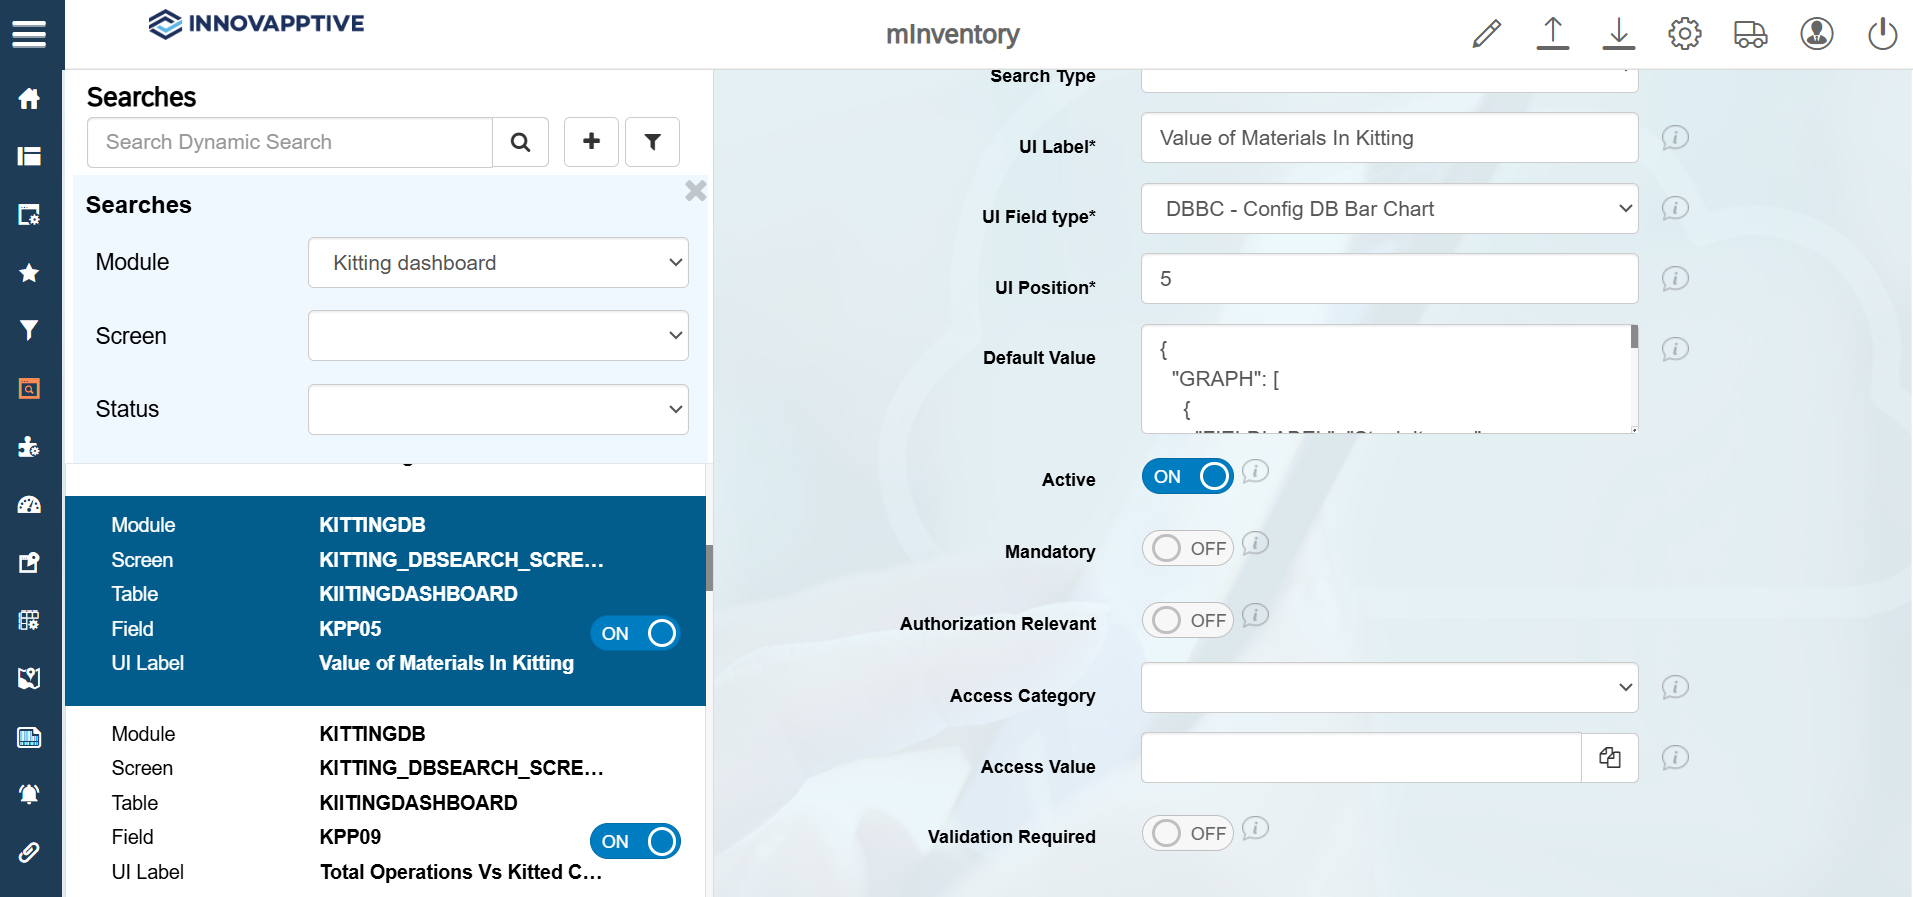
Task: Open the hamburger menu
Action: tap(29, 34)
